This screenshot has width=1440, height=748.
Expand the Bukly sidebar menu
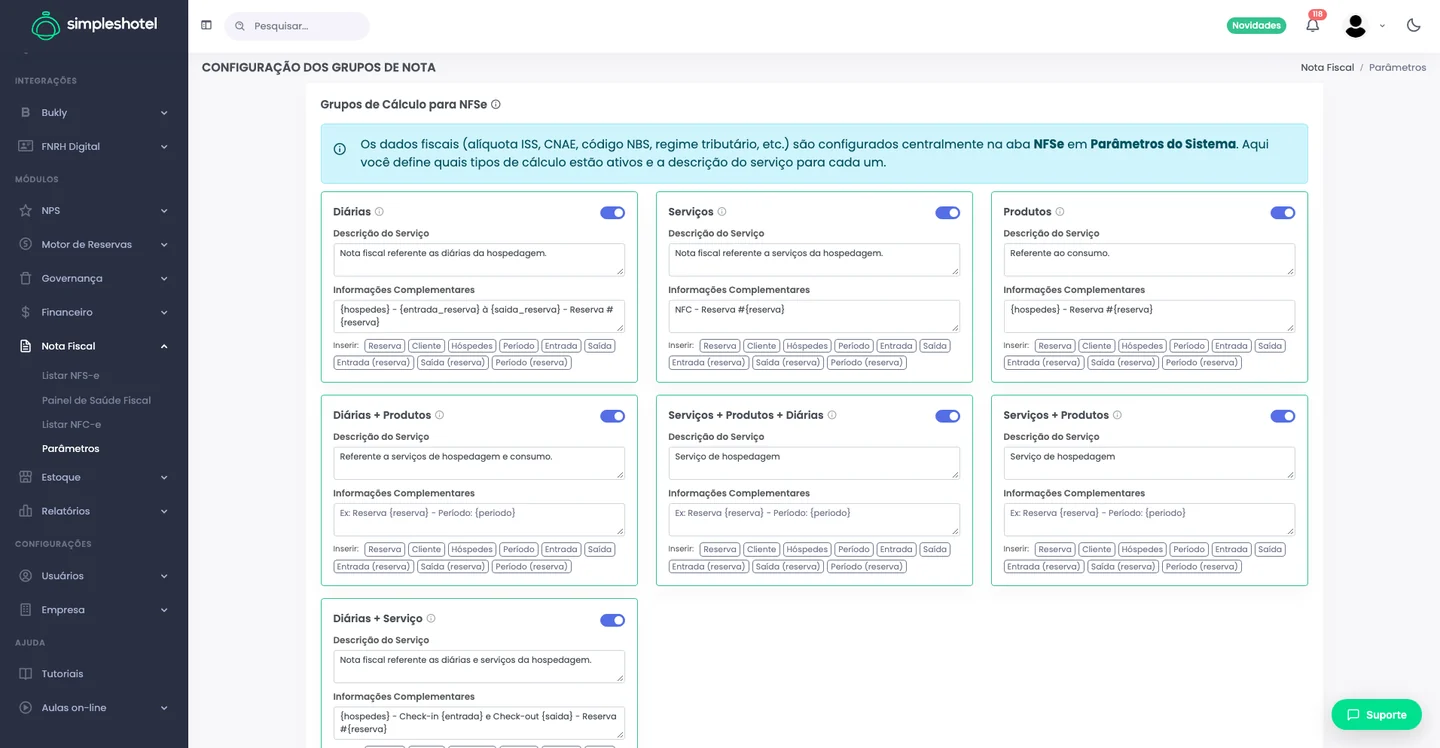tap(94, 113)
